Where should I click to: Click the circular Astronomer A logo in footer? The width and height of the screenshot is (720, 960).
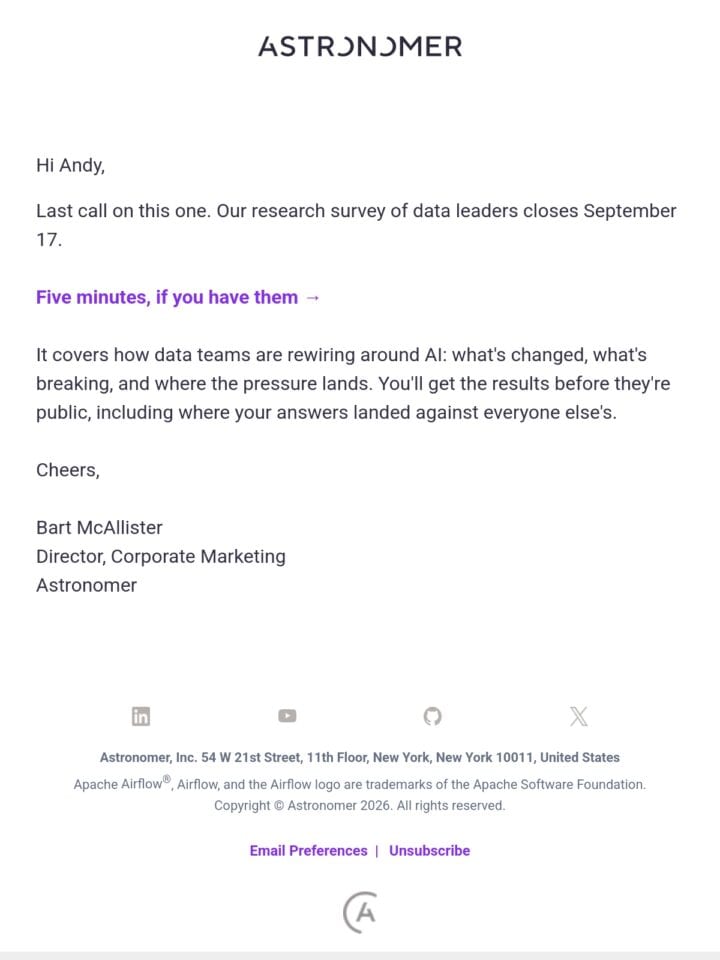pyautogui.click(x=360, y=912)
